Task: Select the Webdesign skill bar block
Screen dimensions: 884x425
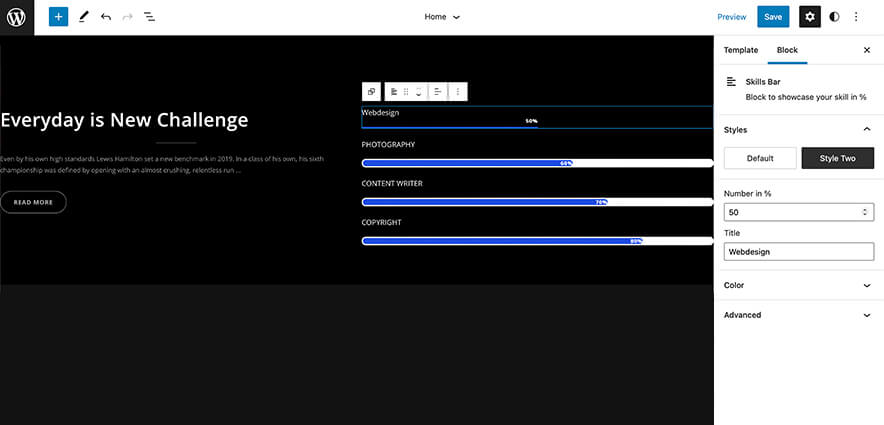Action: [x=537, y=117]
